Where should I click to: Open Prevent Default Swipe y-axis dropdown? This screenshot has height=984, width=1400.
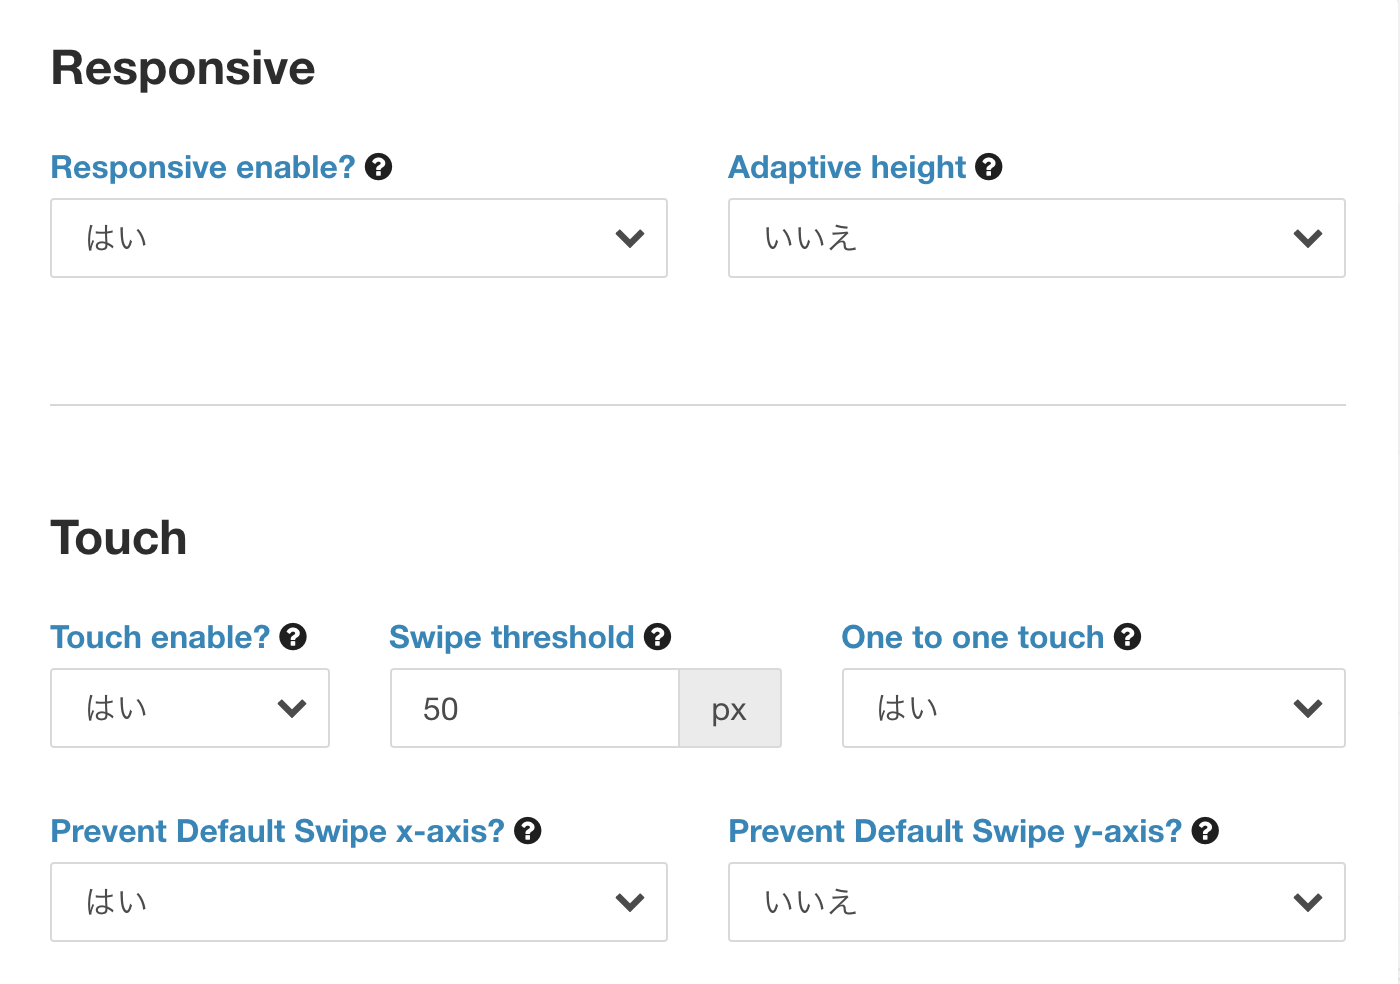tap(1037, 902)
